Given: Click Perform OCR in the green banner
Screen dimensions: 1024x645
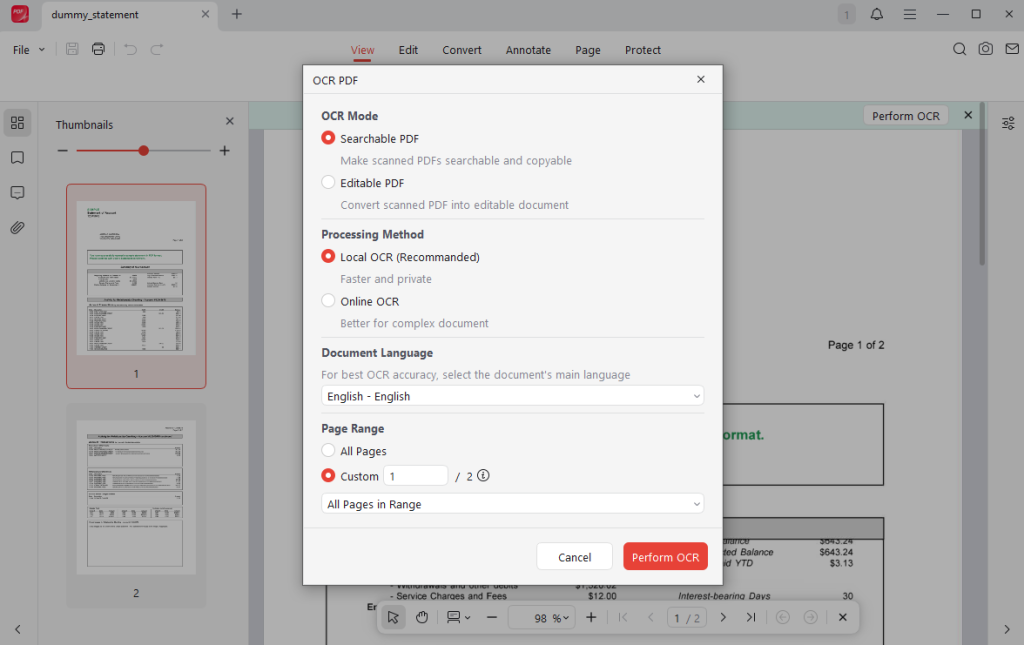Looking at the screenshot, I should tap(906, 116).
